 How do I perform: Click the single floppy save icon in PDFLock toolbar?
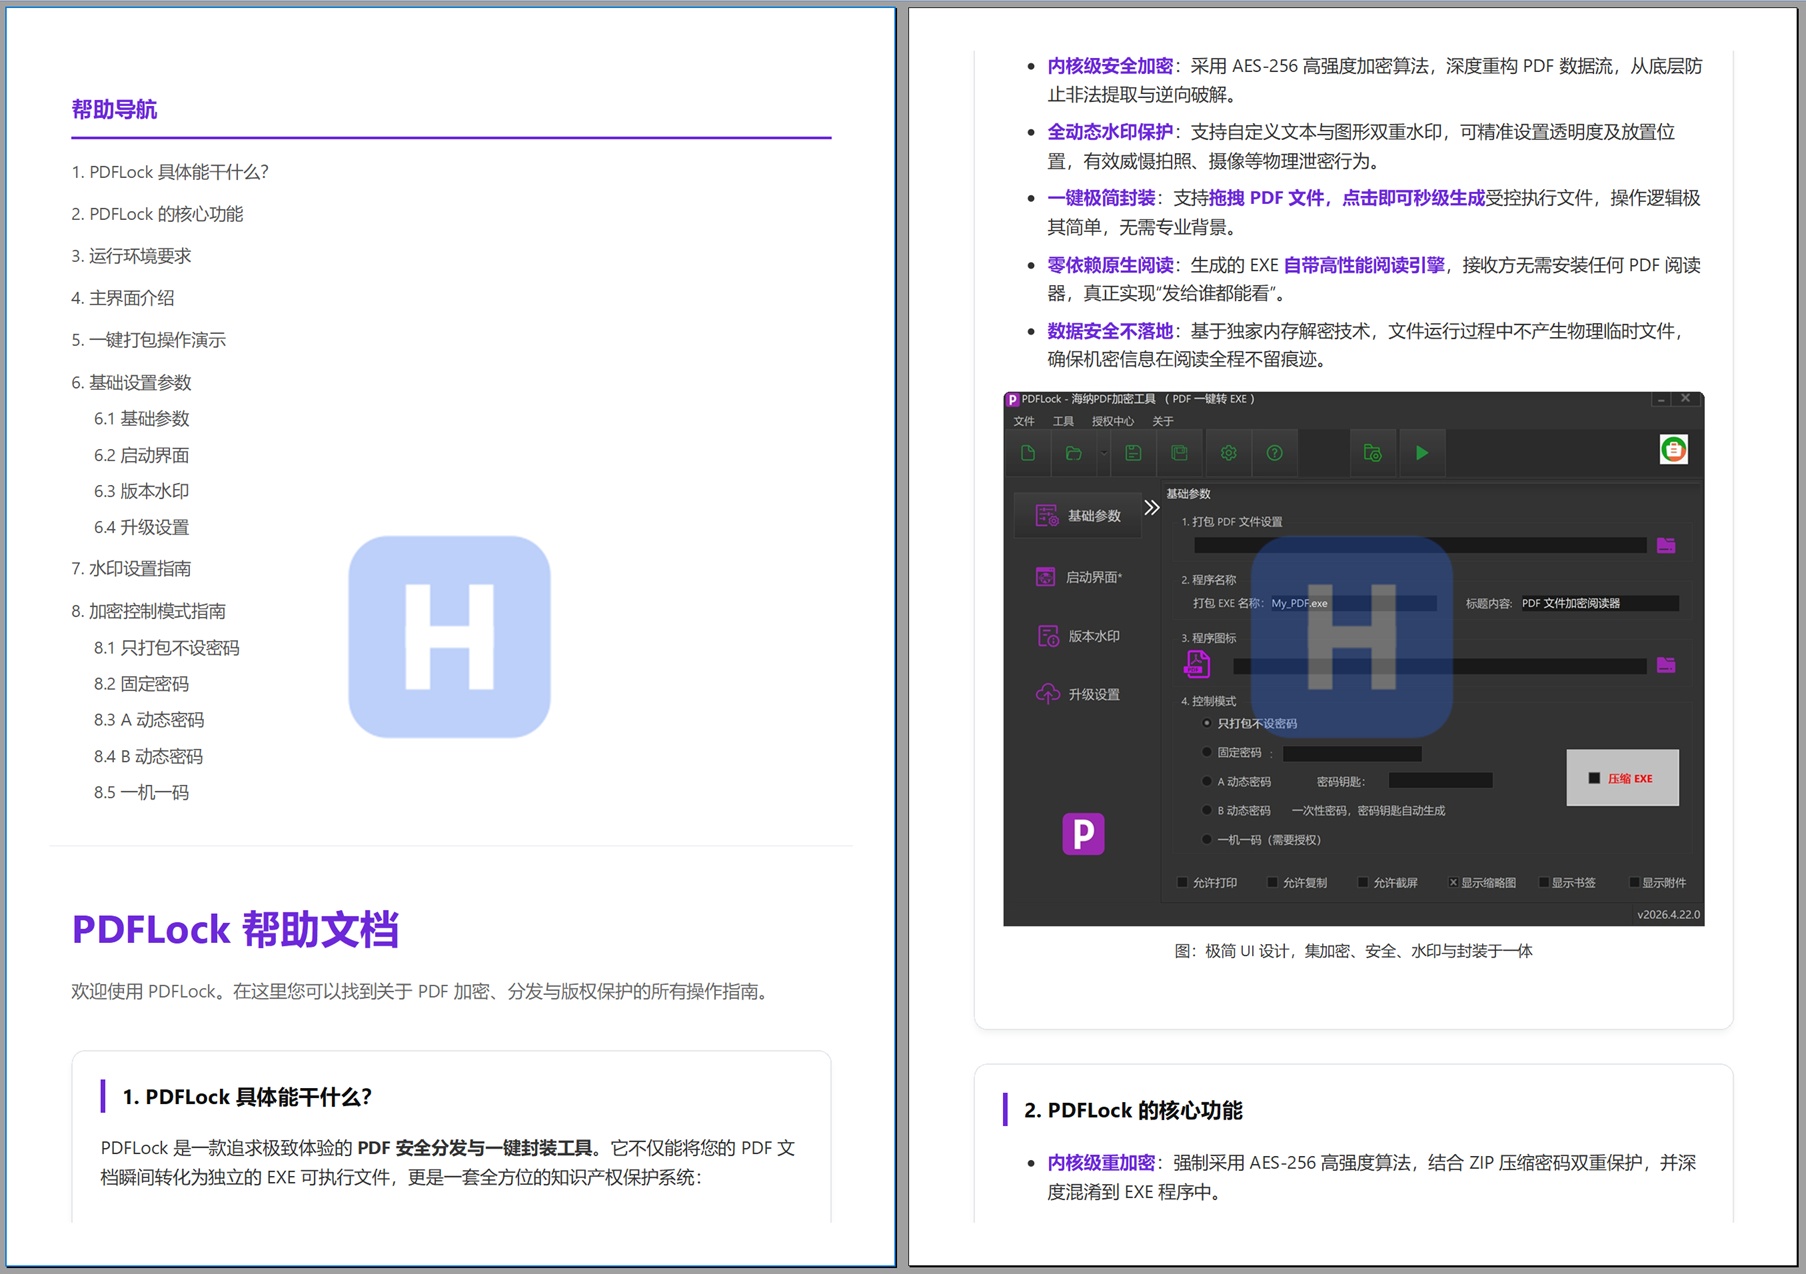tap(1133, 453)
